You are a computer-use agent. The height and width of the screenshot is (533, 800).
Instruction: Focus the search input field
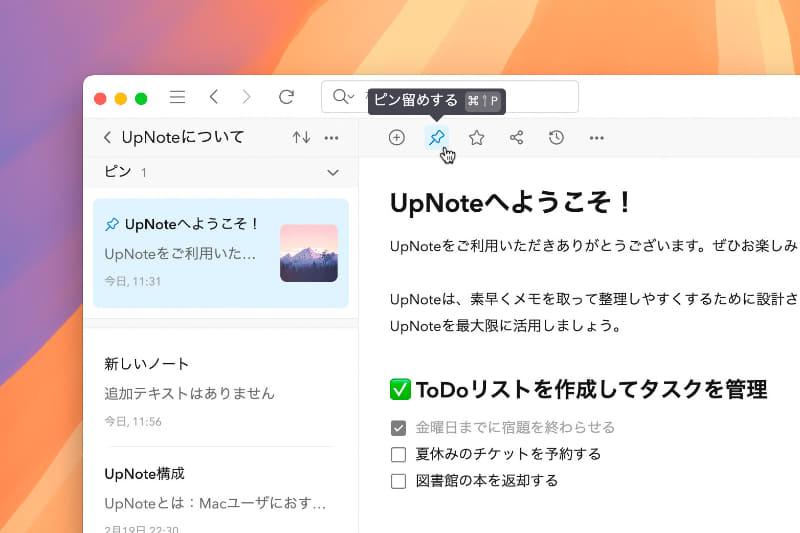(449, 96)
